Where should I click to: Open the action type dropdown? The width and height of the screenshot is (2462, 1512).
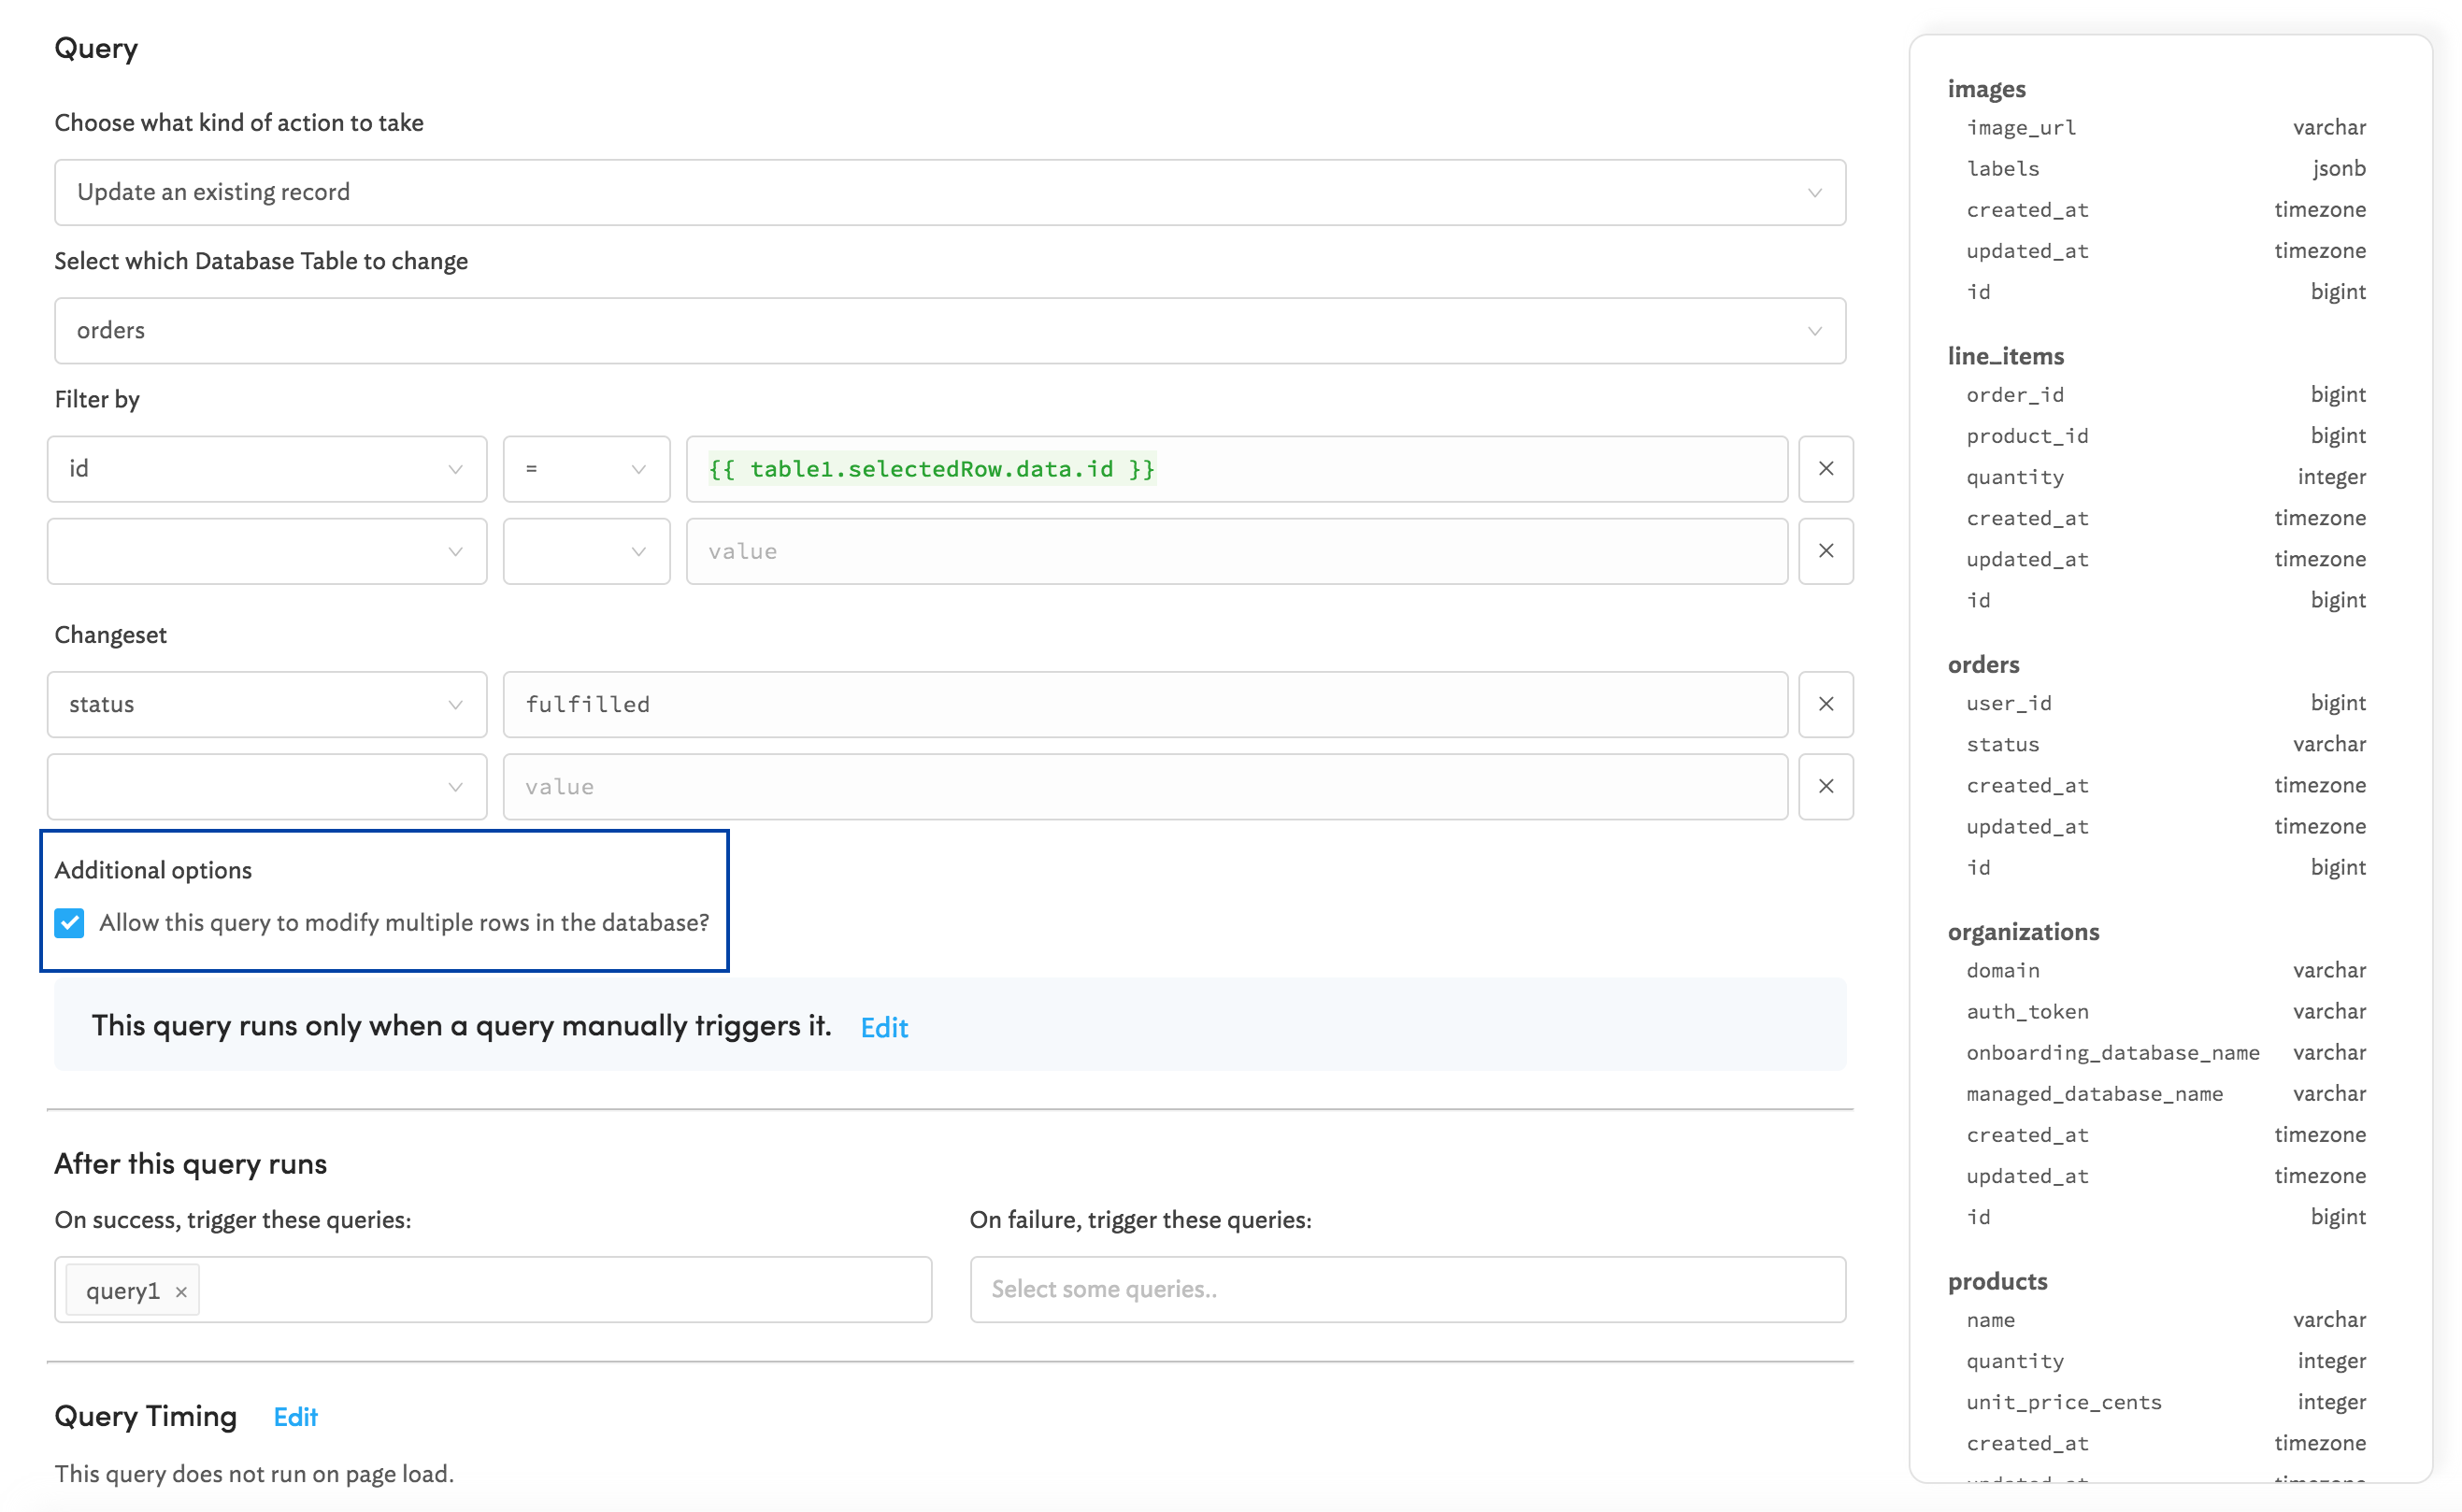(949, 192)
